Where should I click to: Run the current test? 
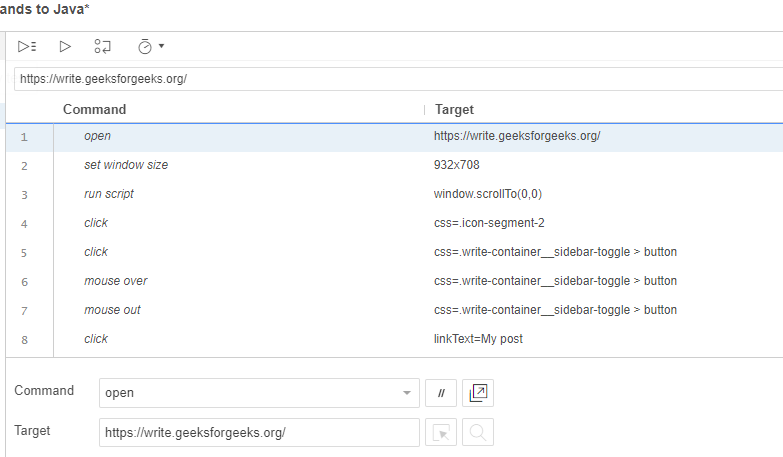[65, 46]
